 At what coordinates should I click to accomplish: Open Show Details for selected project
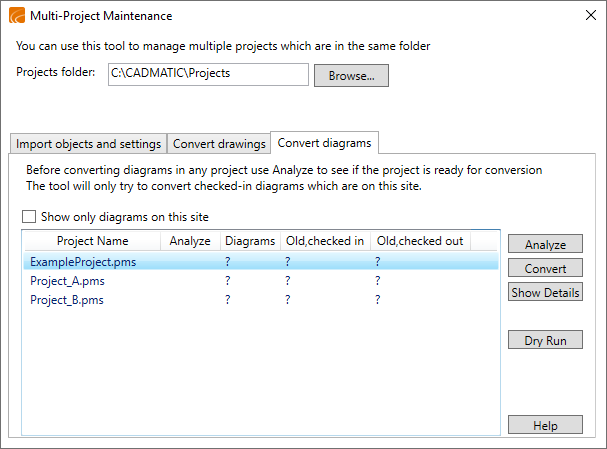(545, 293)
